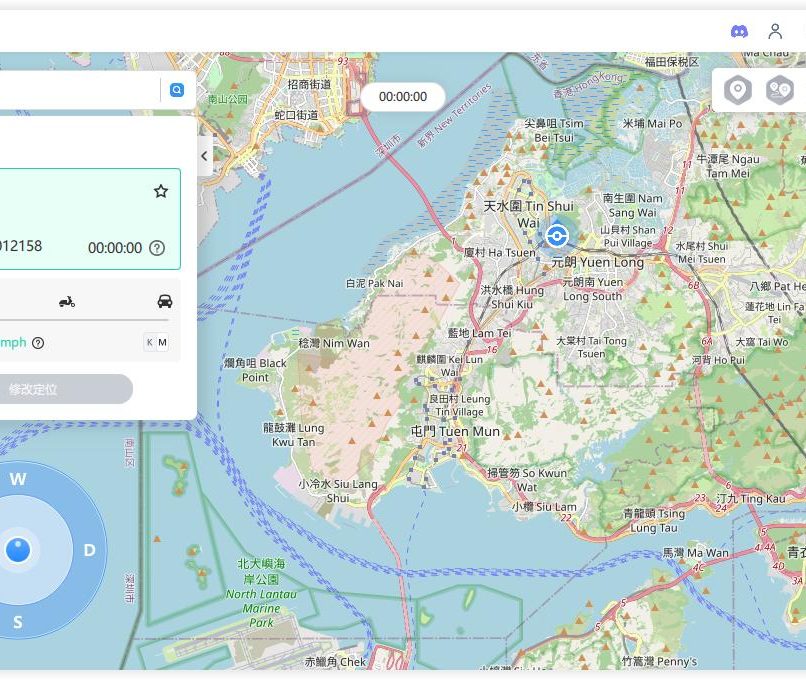The height and width of the screenshot is (680, 806).
Task: Switch speed unit to kilometers (K)
Action: pyautogui.click(x=150, y=343)
